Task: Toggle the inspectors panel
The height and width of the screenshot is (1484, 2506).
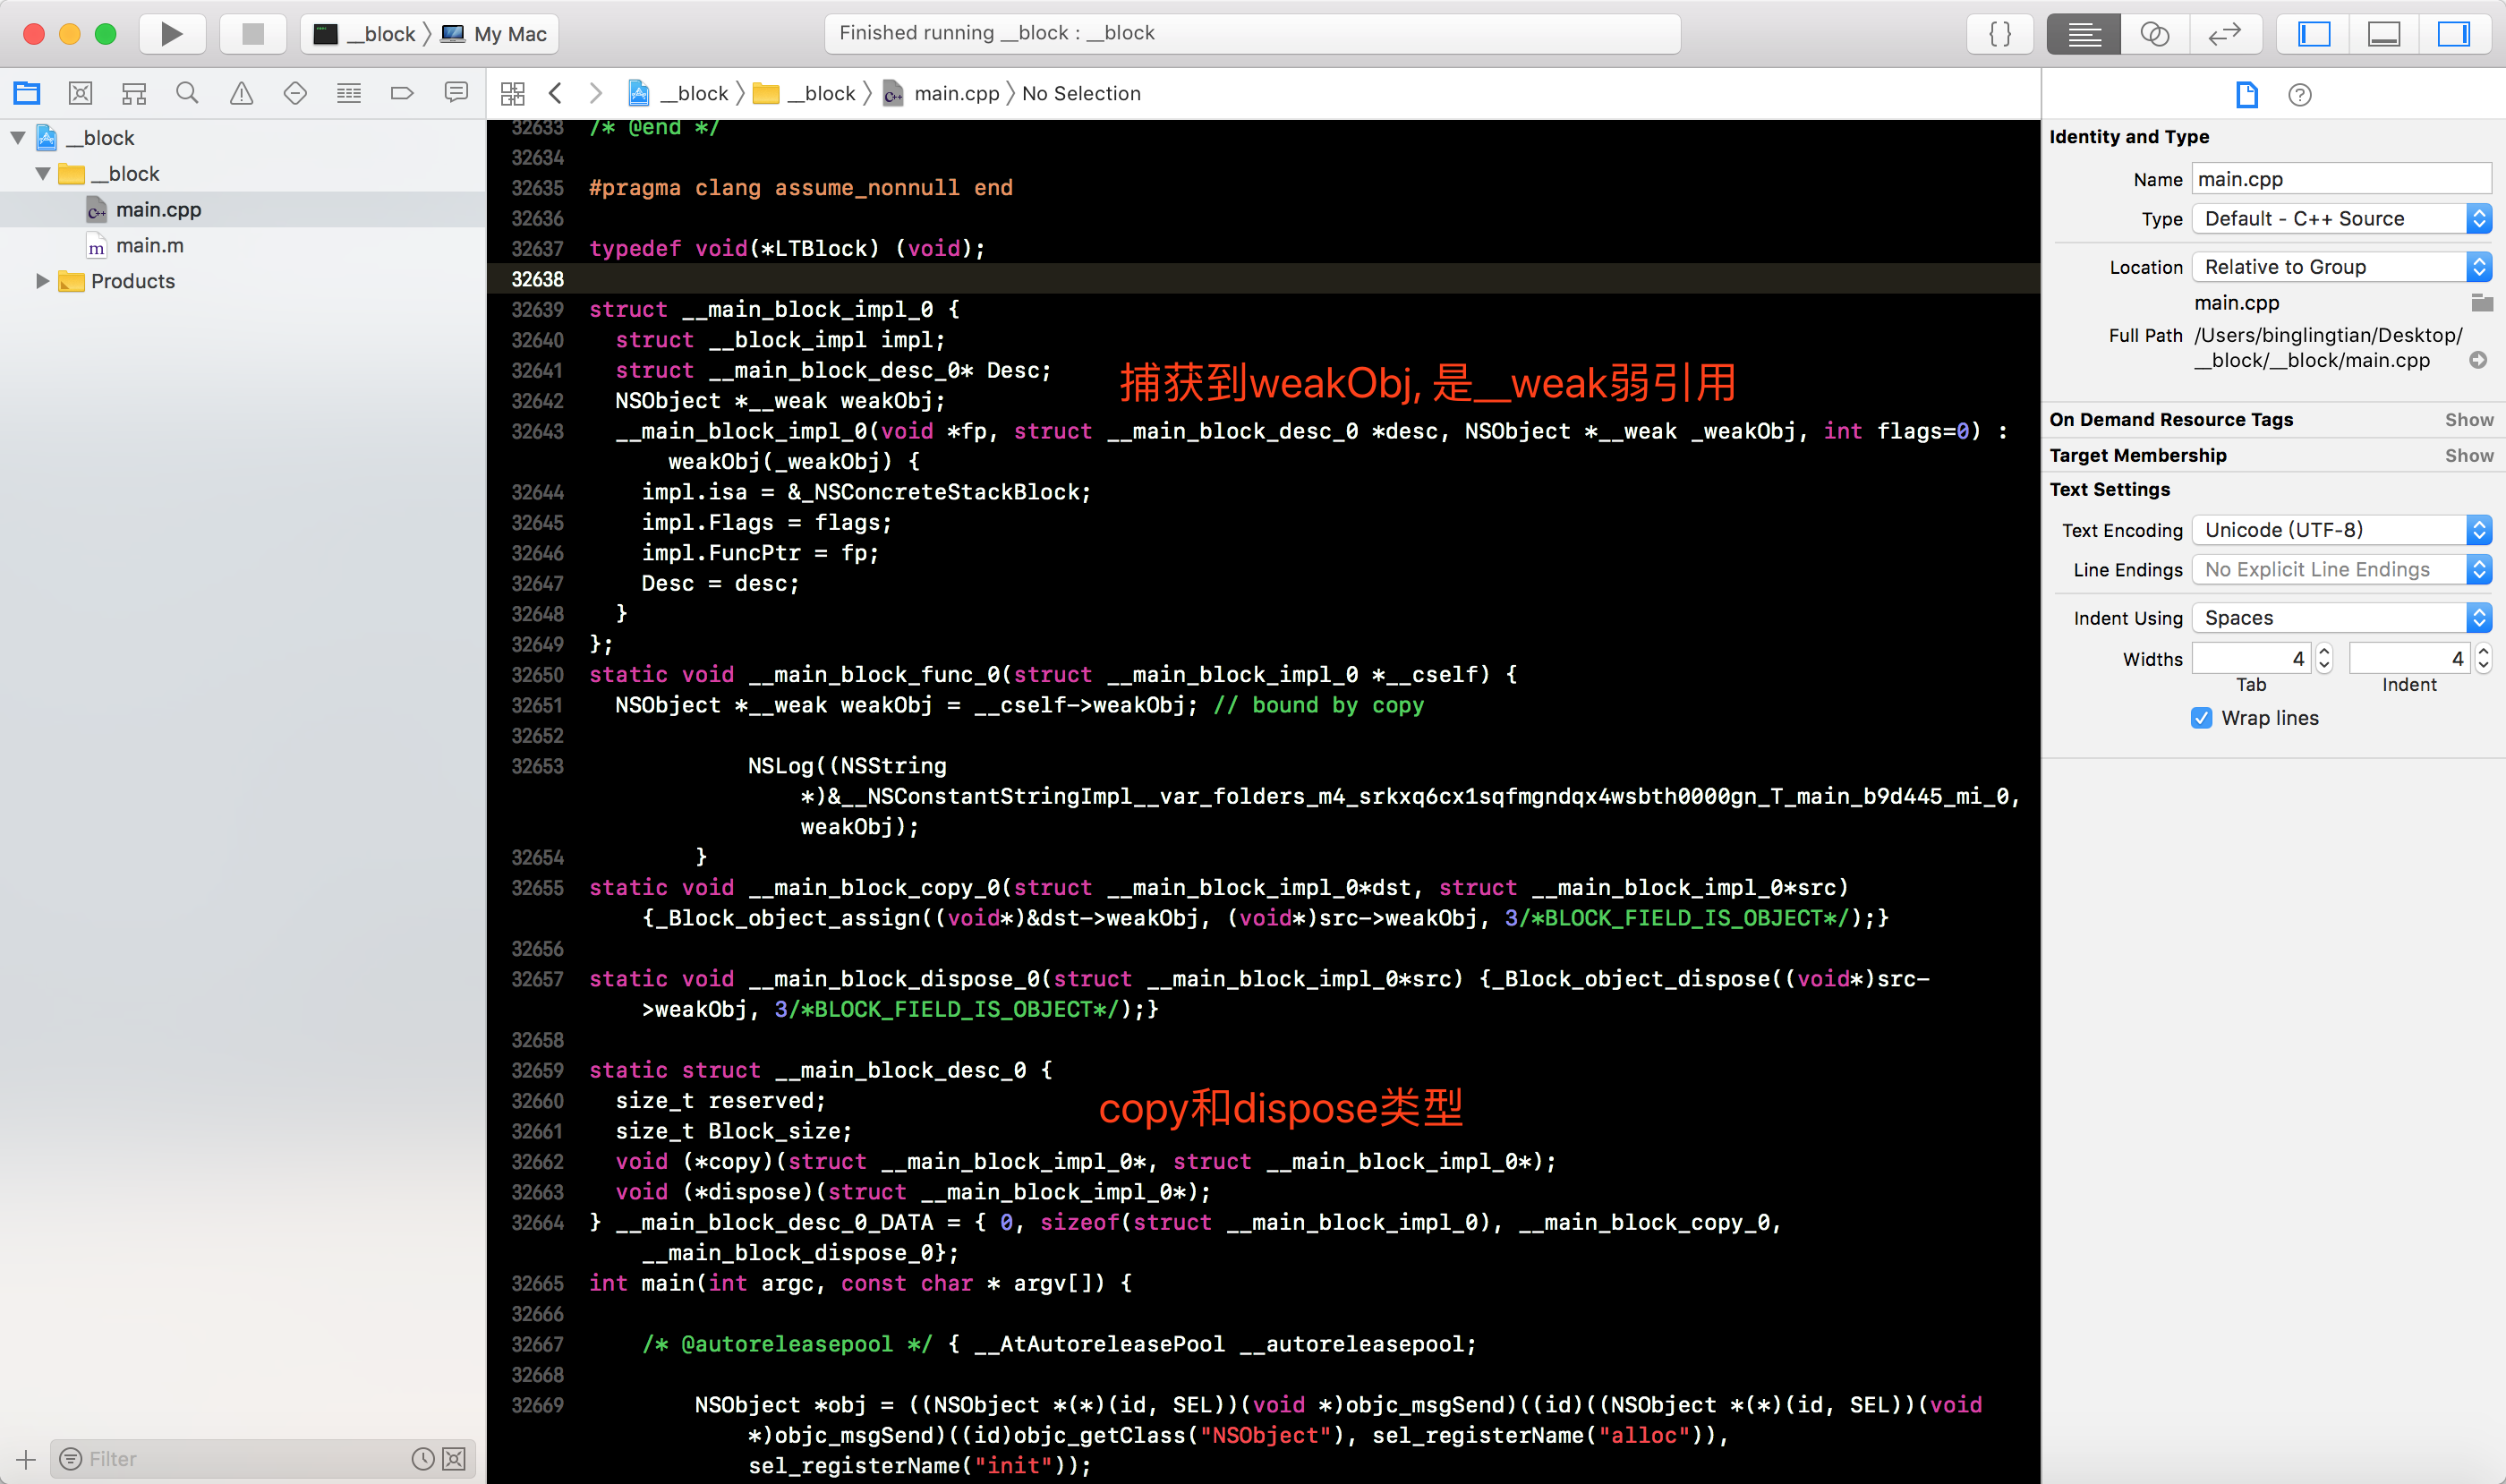Action: point(2454,34)
